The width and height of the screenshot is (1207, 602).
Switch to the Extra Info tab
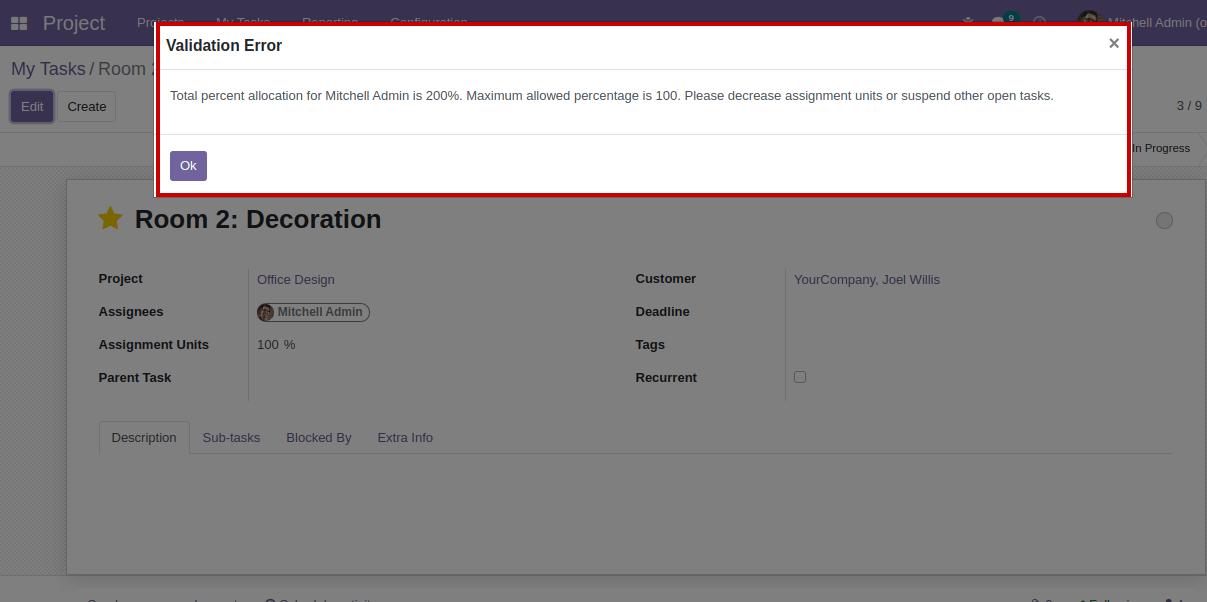(405, 437)
